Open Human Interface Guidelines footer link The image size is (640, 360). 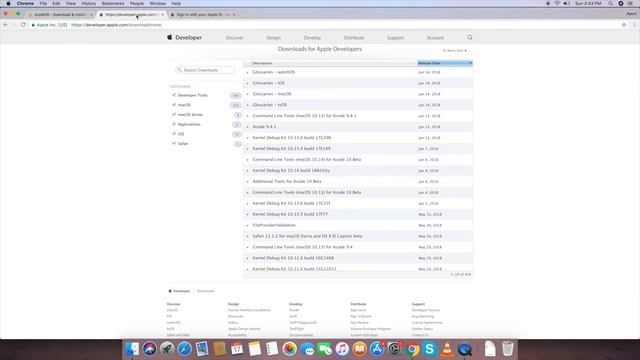(249, 310)
